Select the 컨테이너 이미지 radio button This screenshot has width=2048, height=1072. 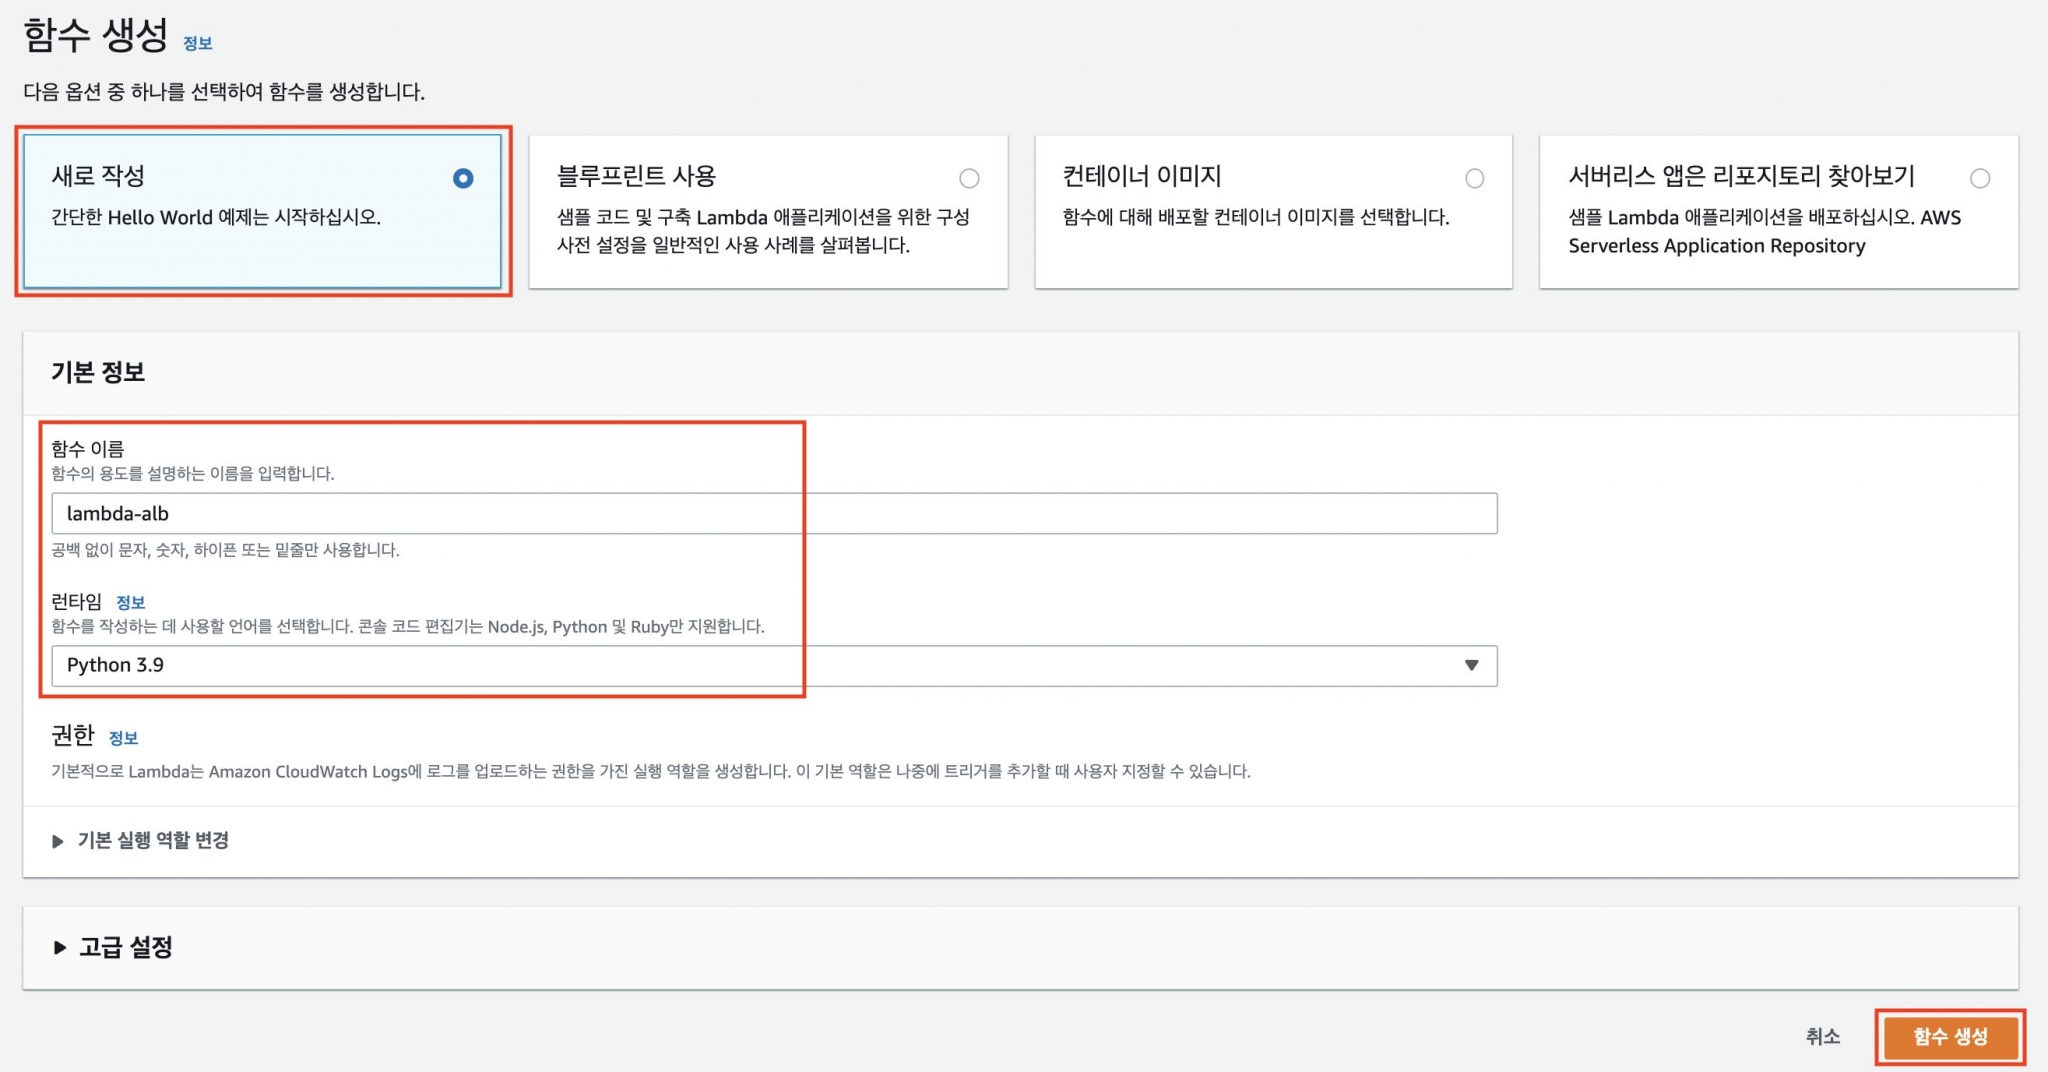1476,178
